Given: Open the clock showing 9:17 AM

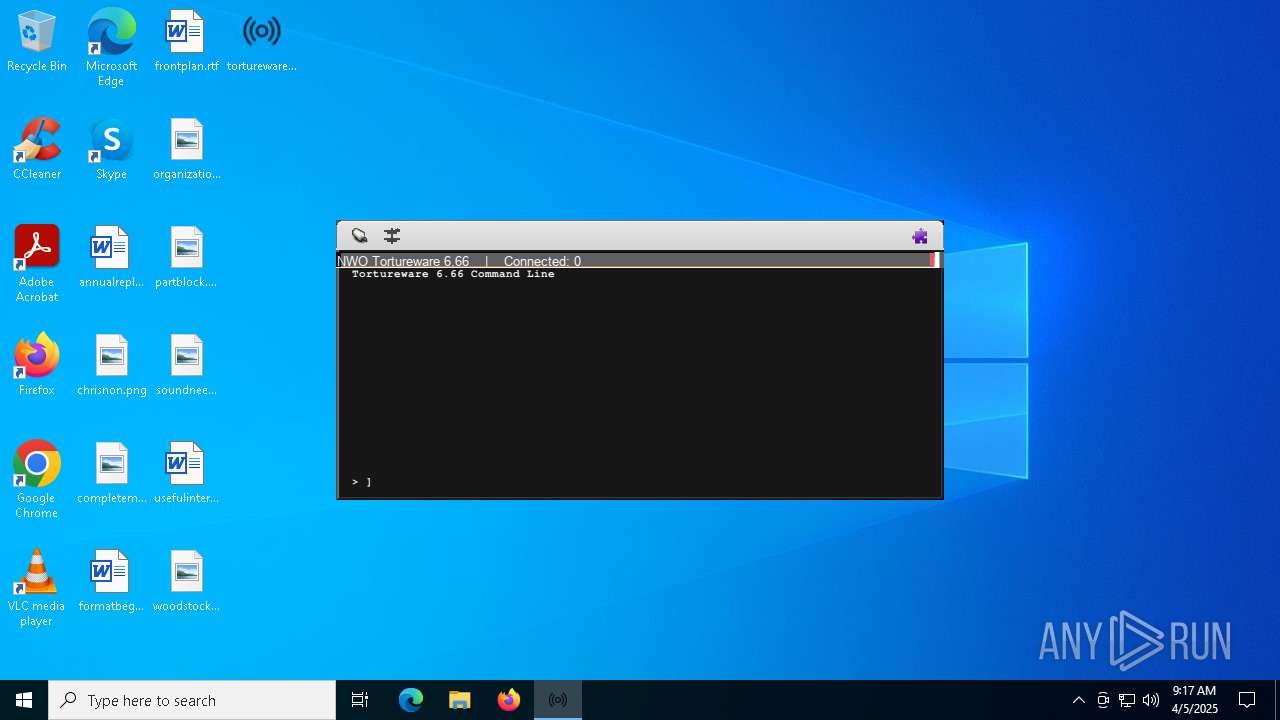Looking at the screenshot, I should [1194, 700].
